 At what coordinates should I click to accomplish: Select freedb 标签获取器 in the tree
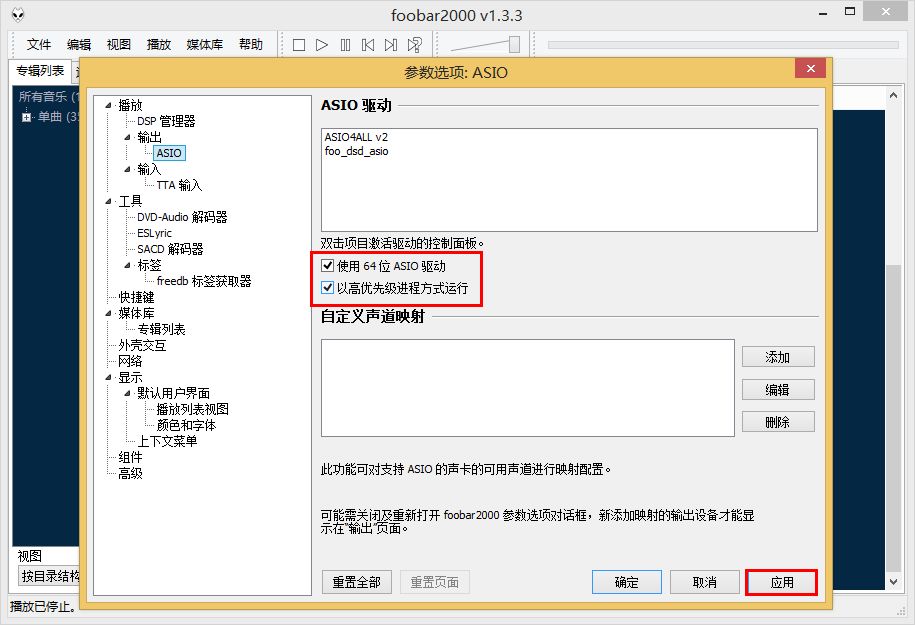point(204,281)
